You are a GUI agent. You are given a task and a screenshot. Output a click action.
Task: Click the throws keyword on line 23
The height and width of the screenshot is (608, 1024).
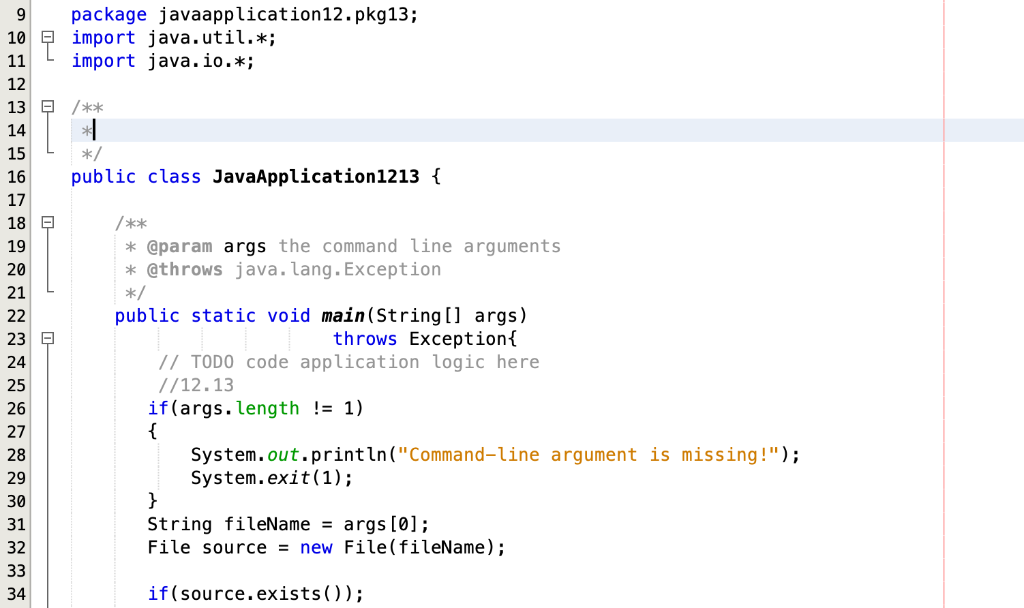click(x=365, y=339)
